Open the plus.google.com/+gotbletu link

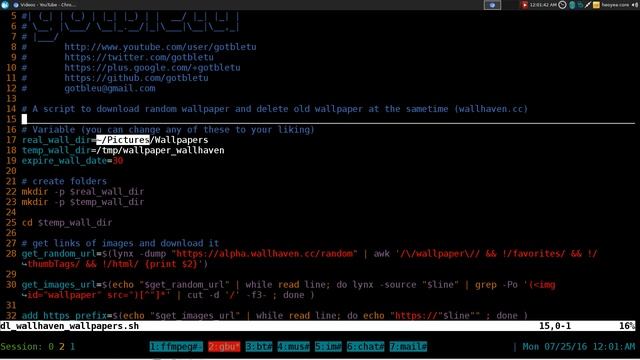coord(152,67)
